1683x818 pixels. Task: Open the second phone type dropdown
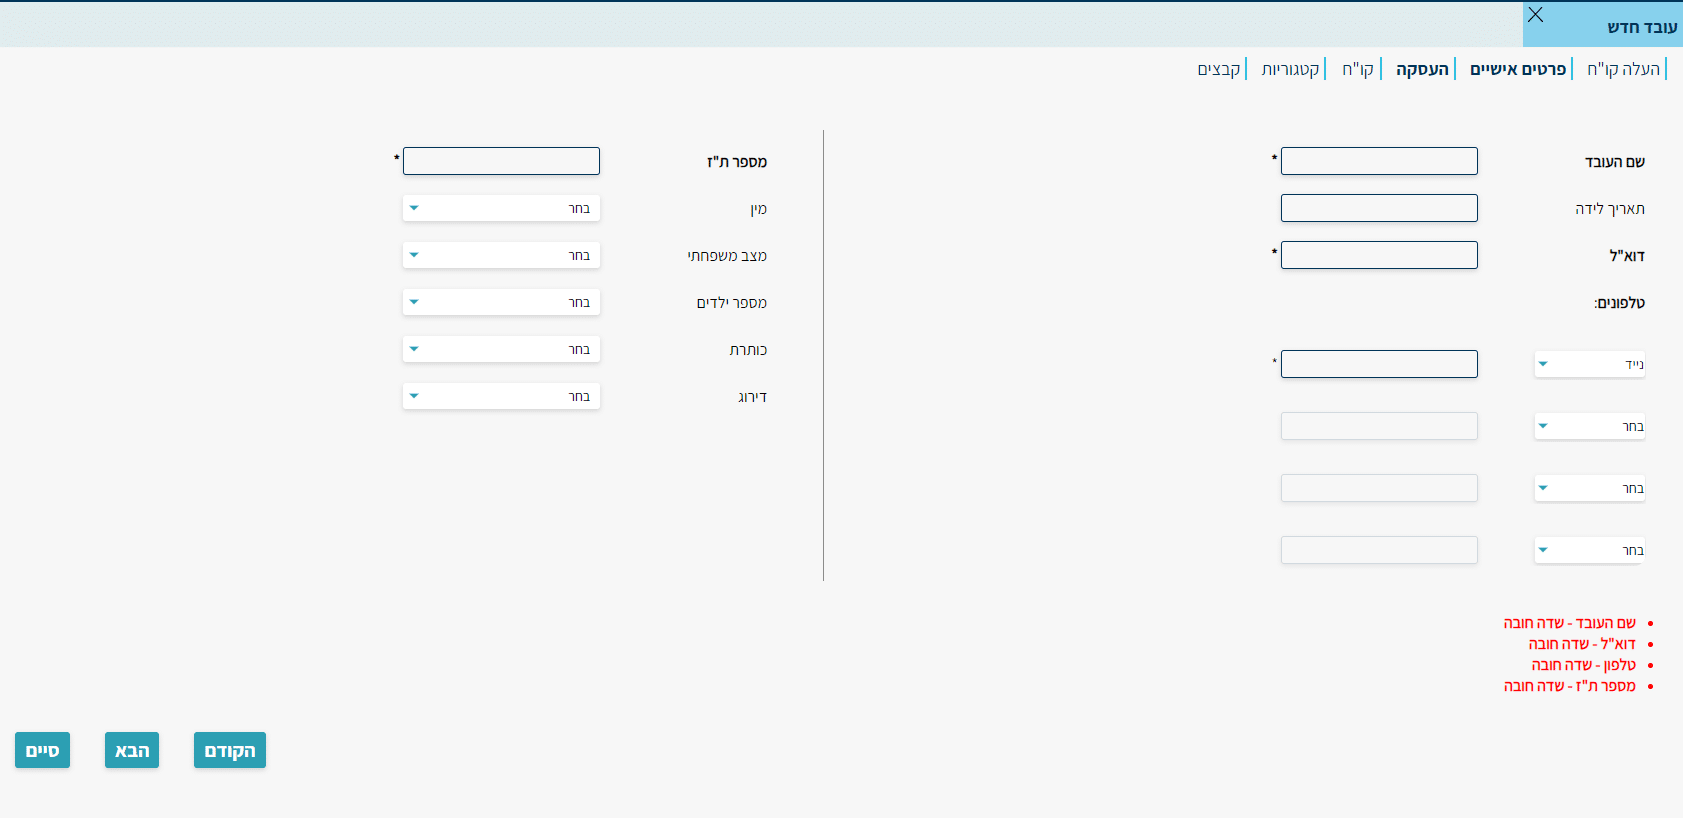pos(1590,426)
